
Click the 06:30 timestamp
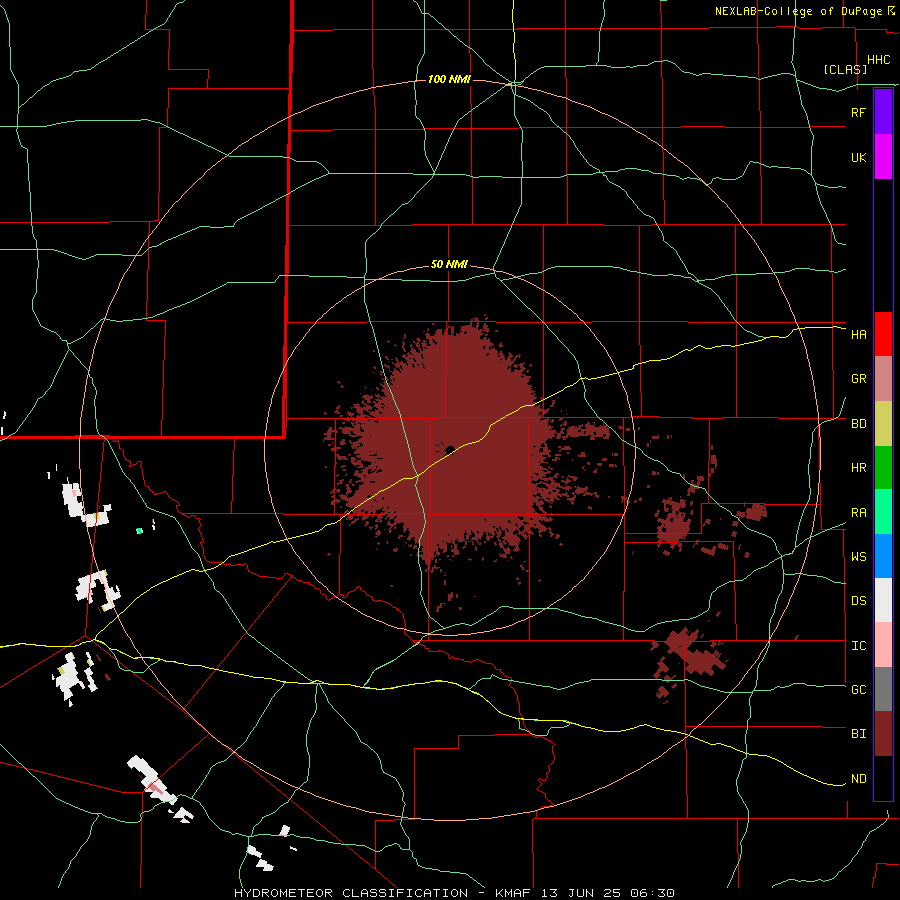(x=655, y=893)
